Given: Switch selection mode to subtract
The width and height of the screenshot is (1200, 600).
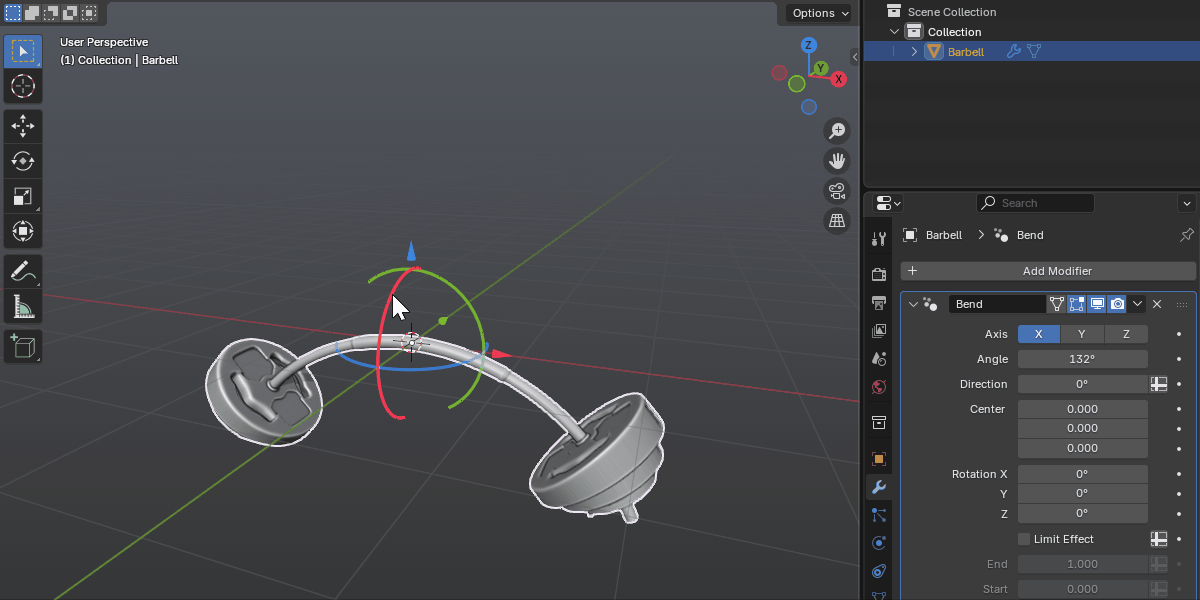Looking at the screenshot, I should [51, 13].
